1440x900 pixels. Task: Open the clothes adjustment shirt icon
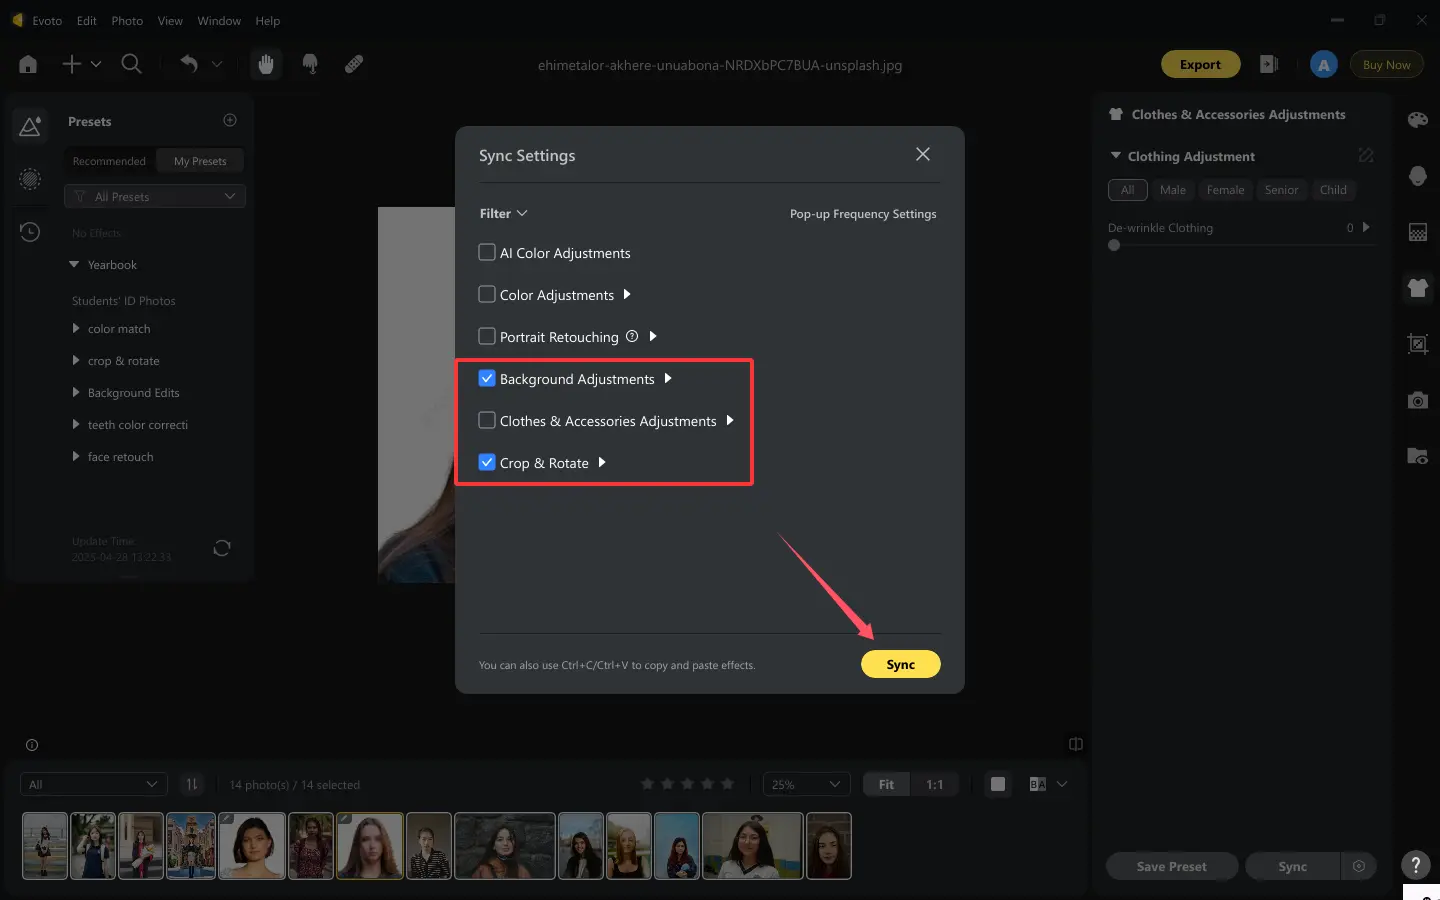click(x=1417, y=288)
